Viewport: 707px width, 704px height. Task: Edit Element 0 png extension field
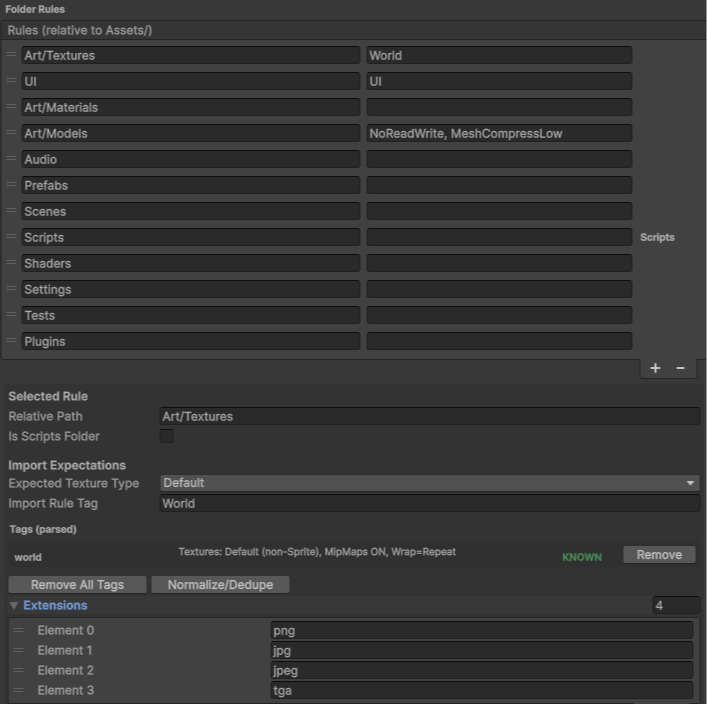(x=482, y=630)
